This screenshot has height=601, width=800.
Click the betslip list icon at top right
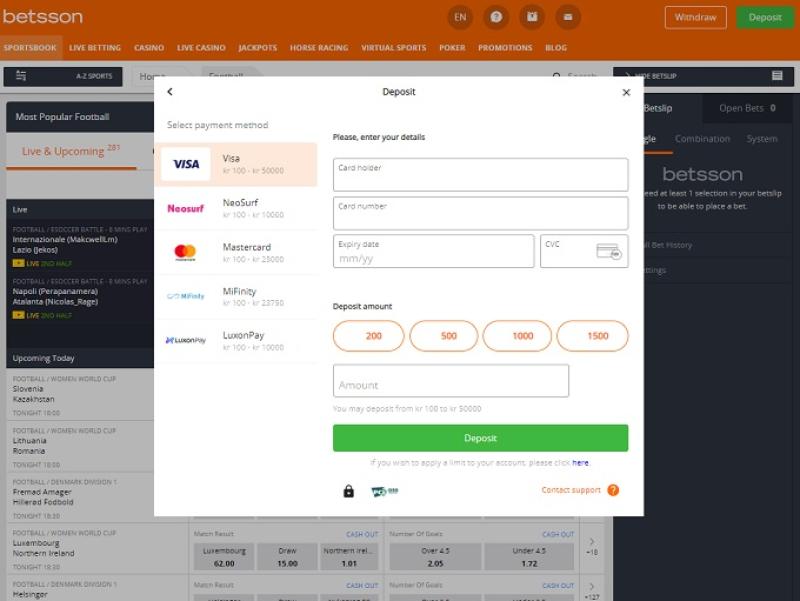(x=777, y=76)
